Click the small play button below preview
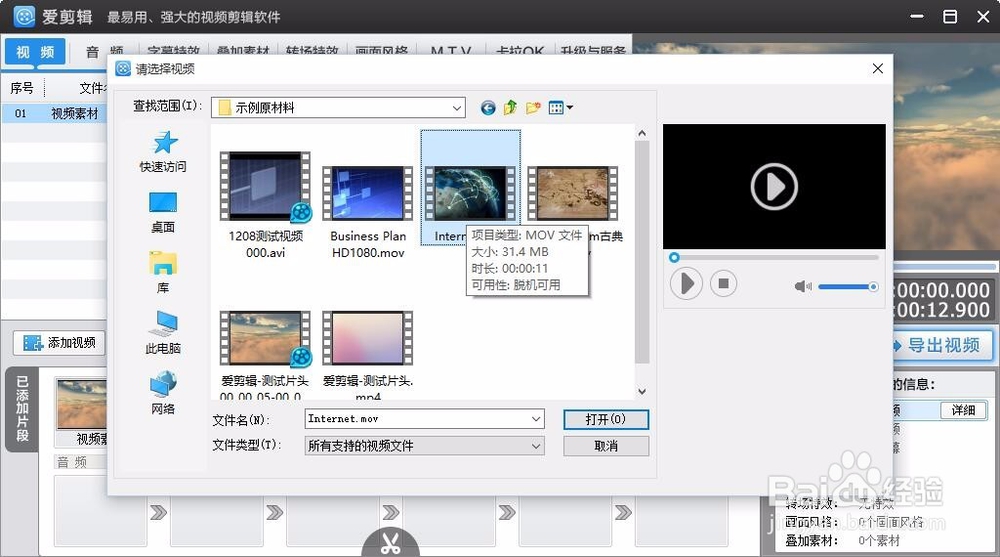 686,283
